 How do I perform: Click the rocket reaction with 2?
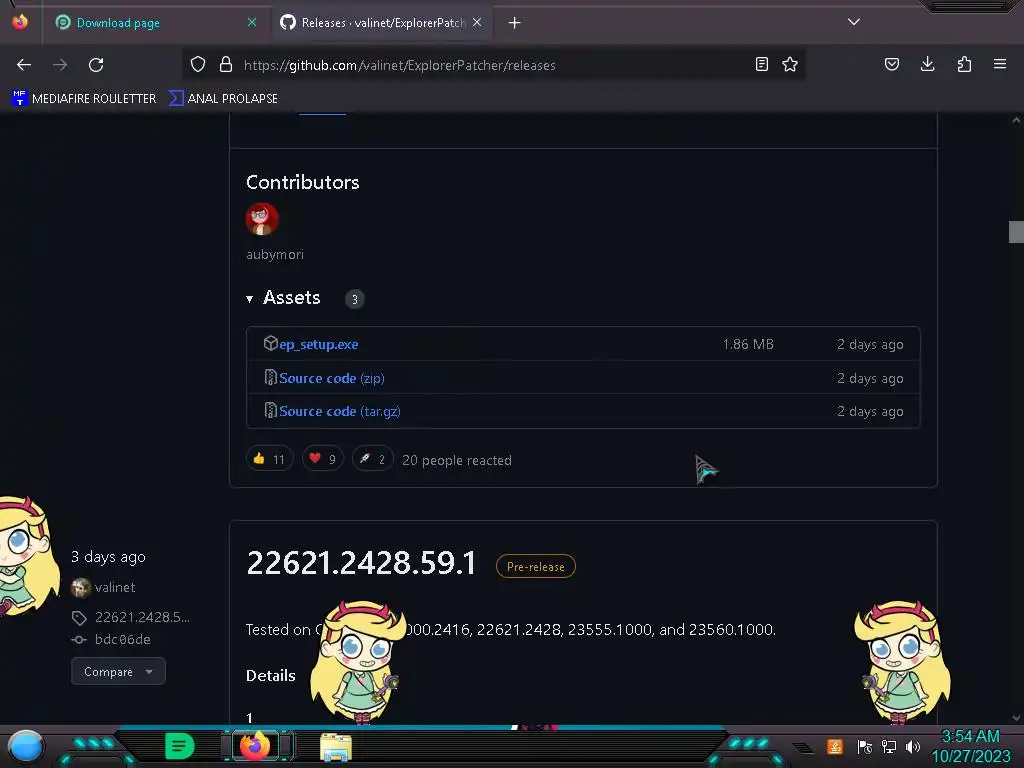[x=373, y=459]
